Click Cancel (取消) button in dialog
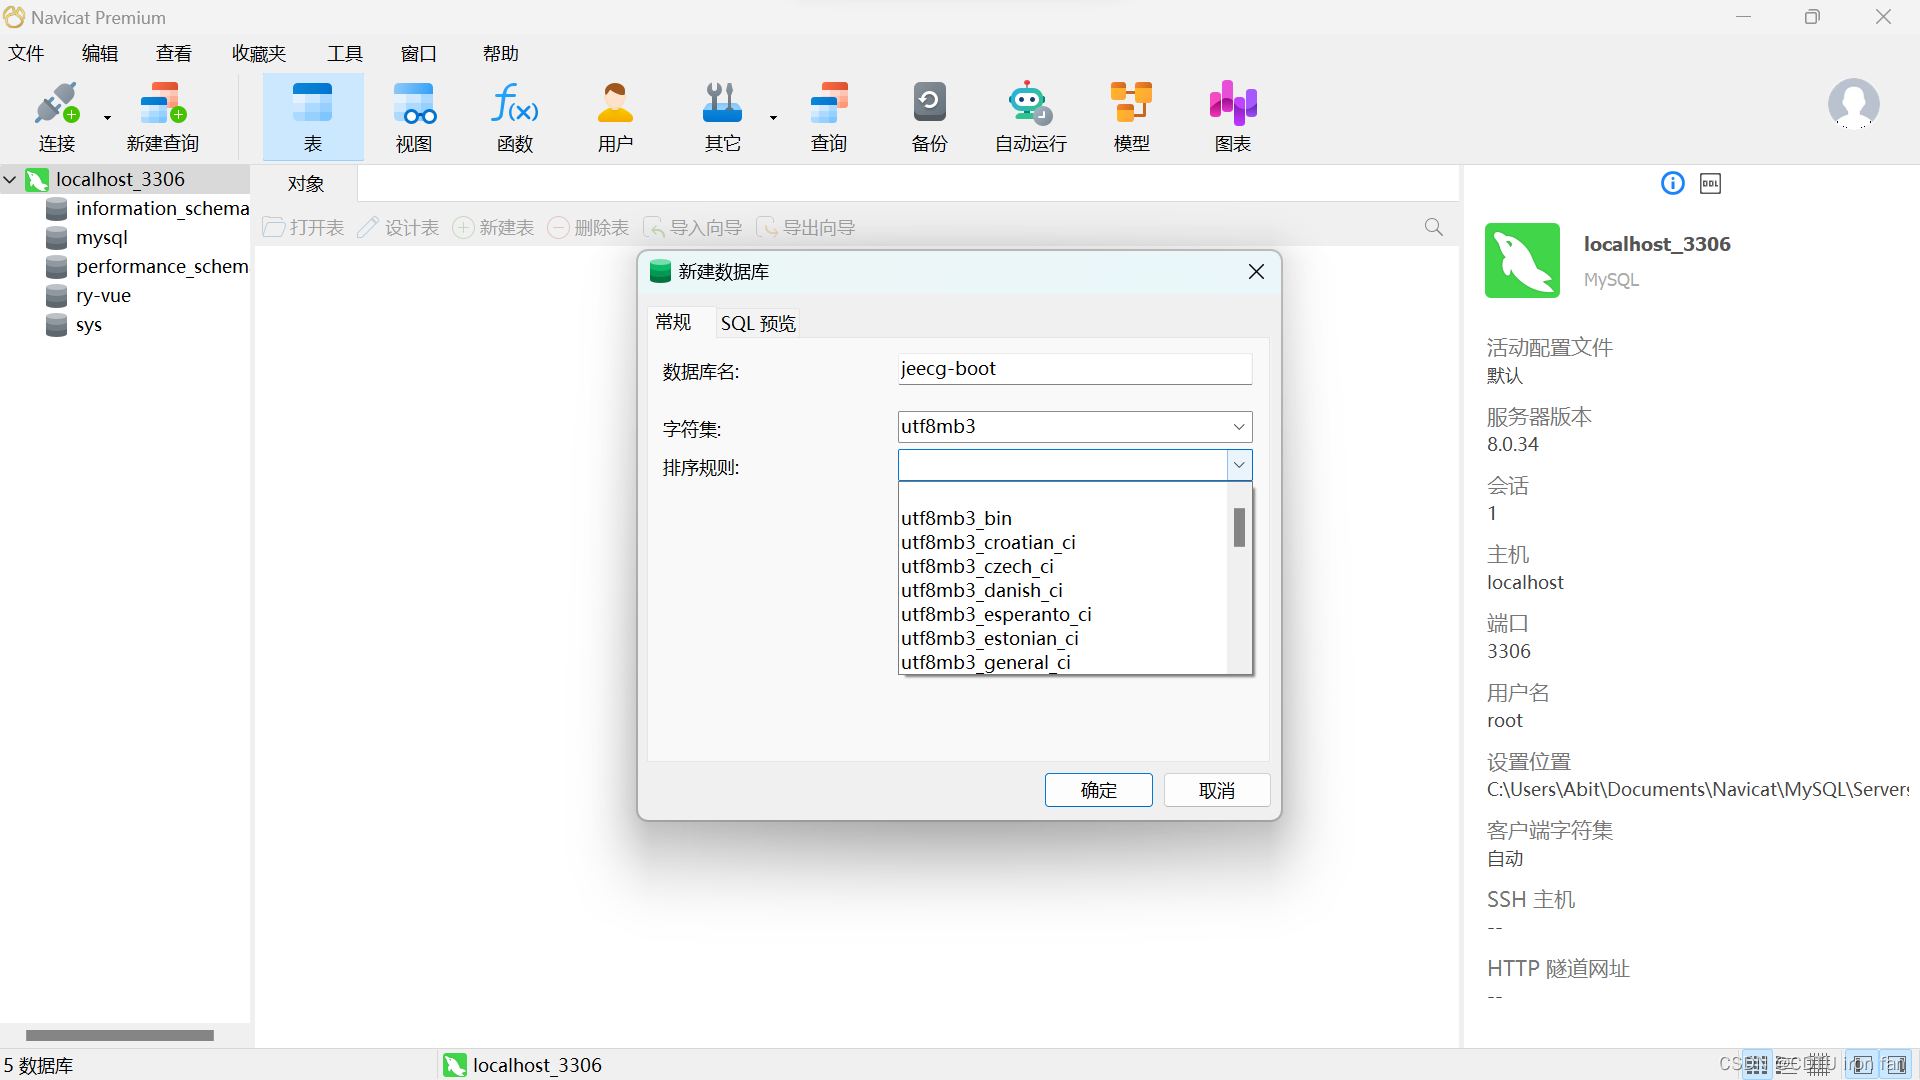This screenshot has height=1080, width=1920. (x=1217, y=790)
